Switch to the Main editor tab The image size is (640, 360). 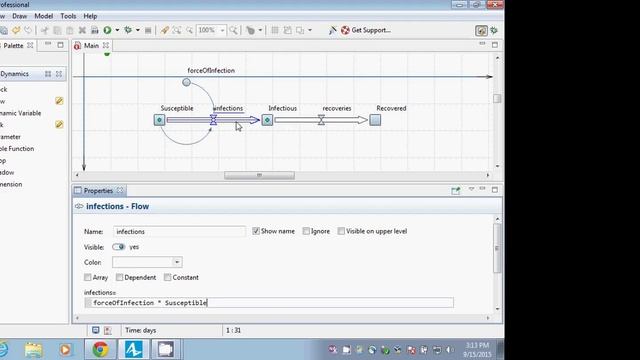pos(91,46)
